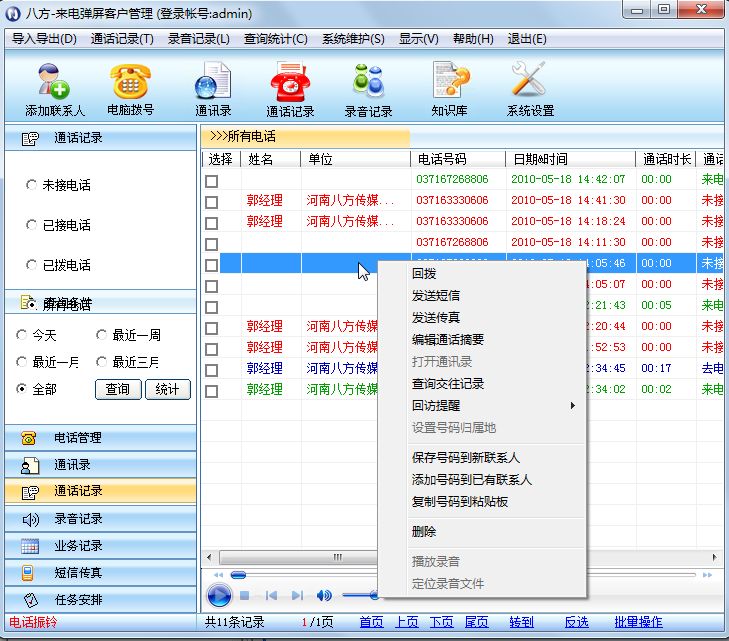Image resolution: width=729 pixels, height=641 pixels.
Task: Open 系统设置 toolbar icon
Action: pos(529,87)
